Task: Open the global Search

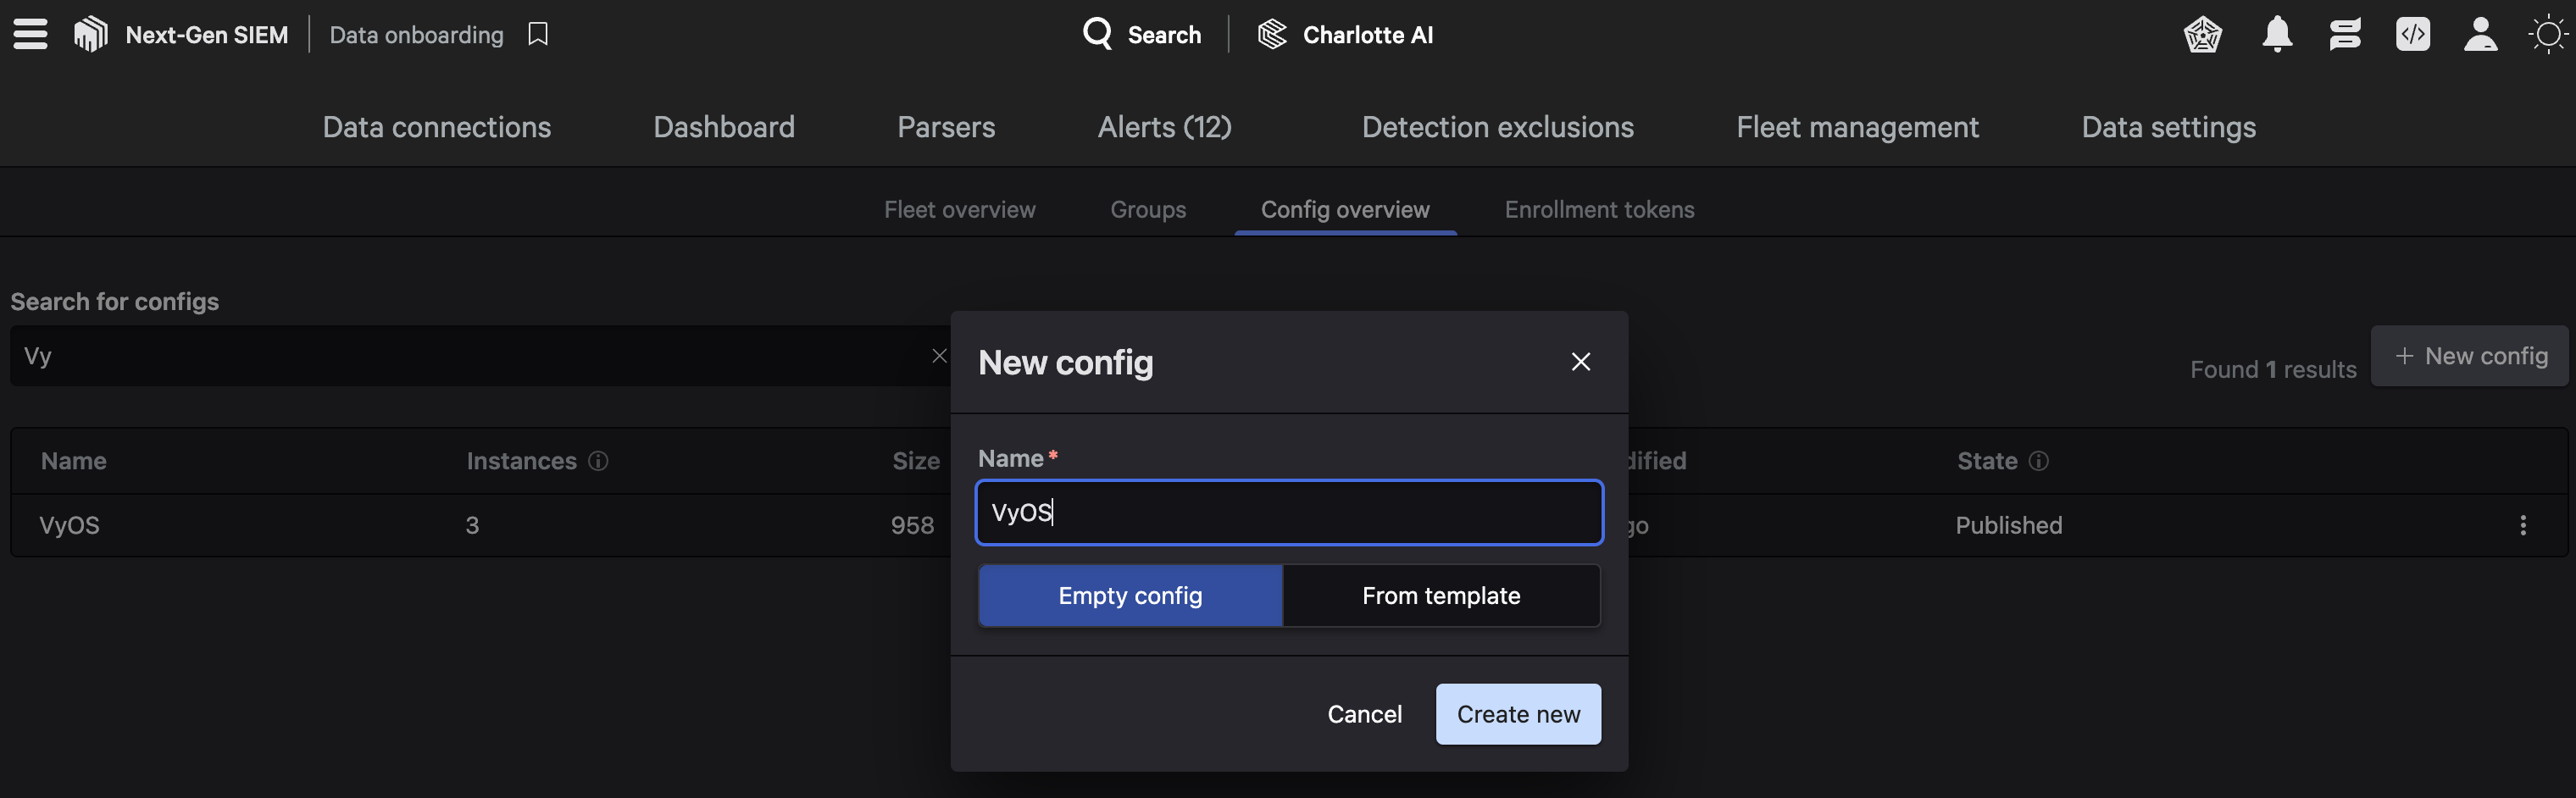Action: pyautogui.click(x=1142, y=34)
